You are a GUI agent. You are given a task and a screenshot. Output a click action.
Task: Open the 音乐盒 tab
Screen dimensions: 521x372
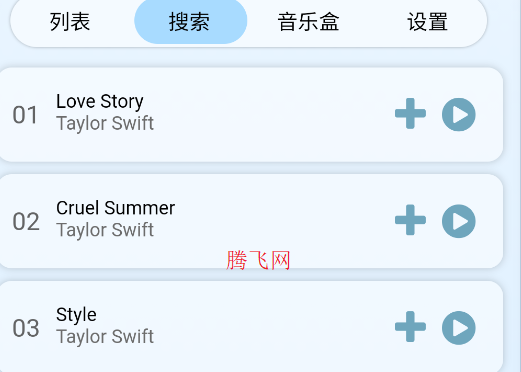pyautogui.click(x=308, y=22)
